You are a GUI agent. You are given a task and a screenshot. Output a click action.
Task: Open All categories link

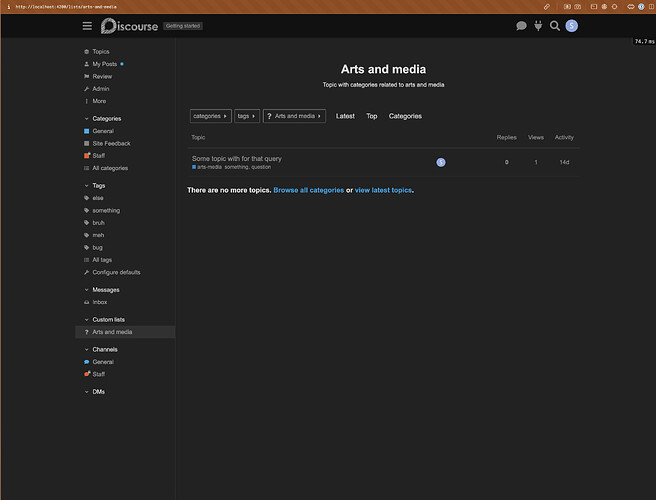tap(110, 168)
